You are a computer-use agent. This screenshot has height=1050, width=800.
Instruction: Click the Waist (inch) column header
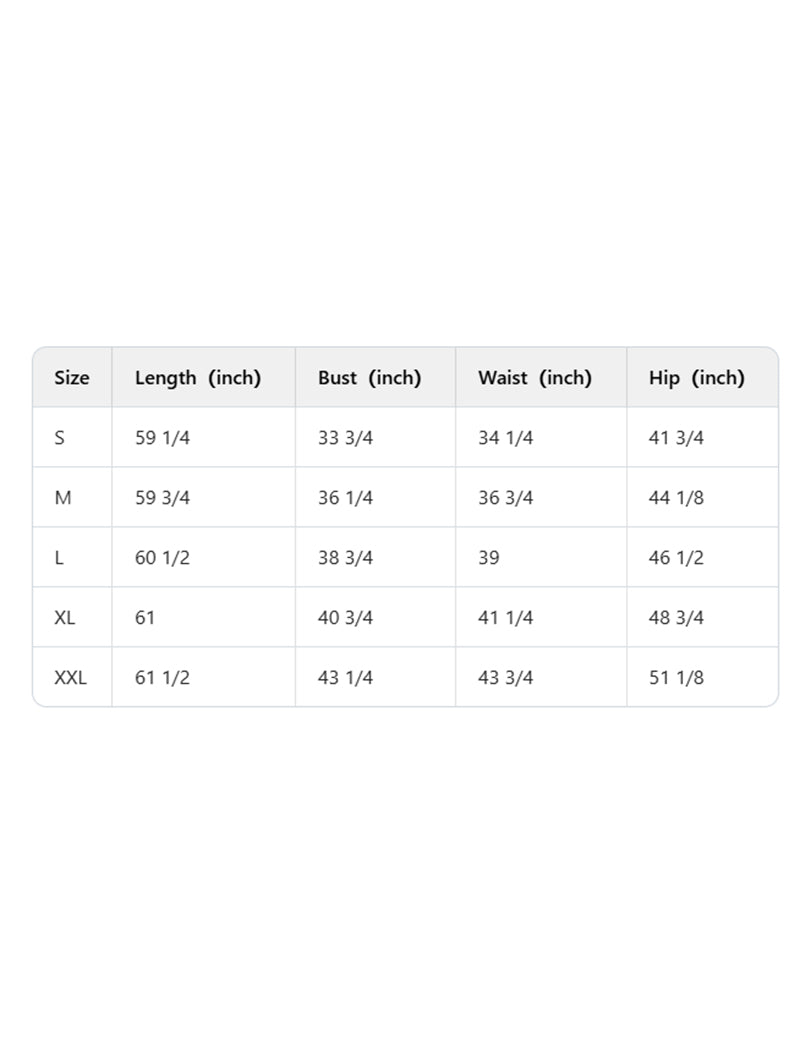tap(535, 378)
